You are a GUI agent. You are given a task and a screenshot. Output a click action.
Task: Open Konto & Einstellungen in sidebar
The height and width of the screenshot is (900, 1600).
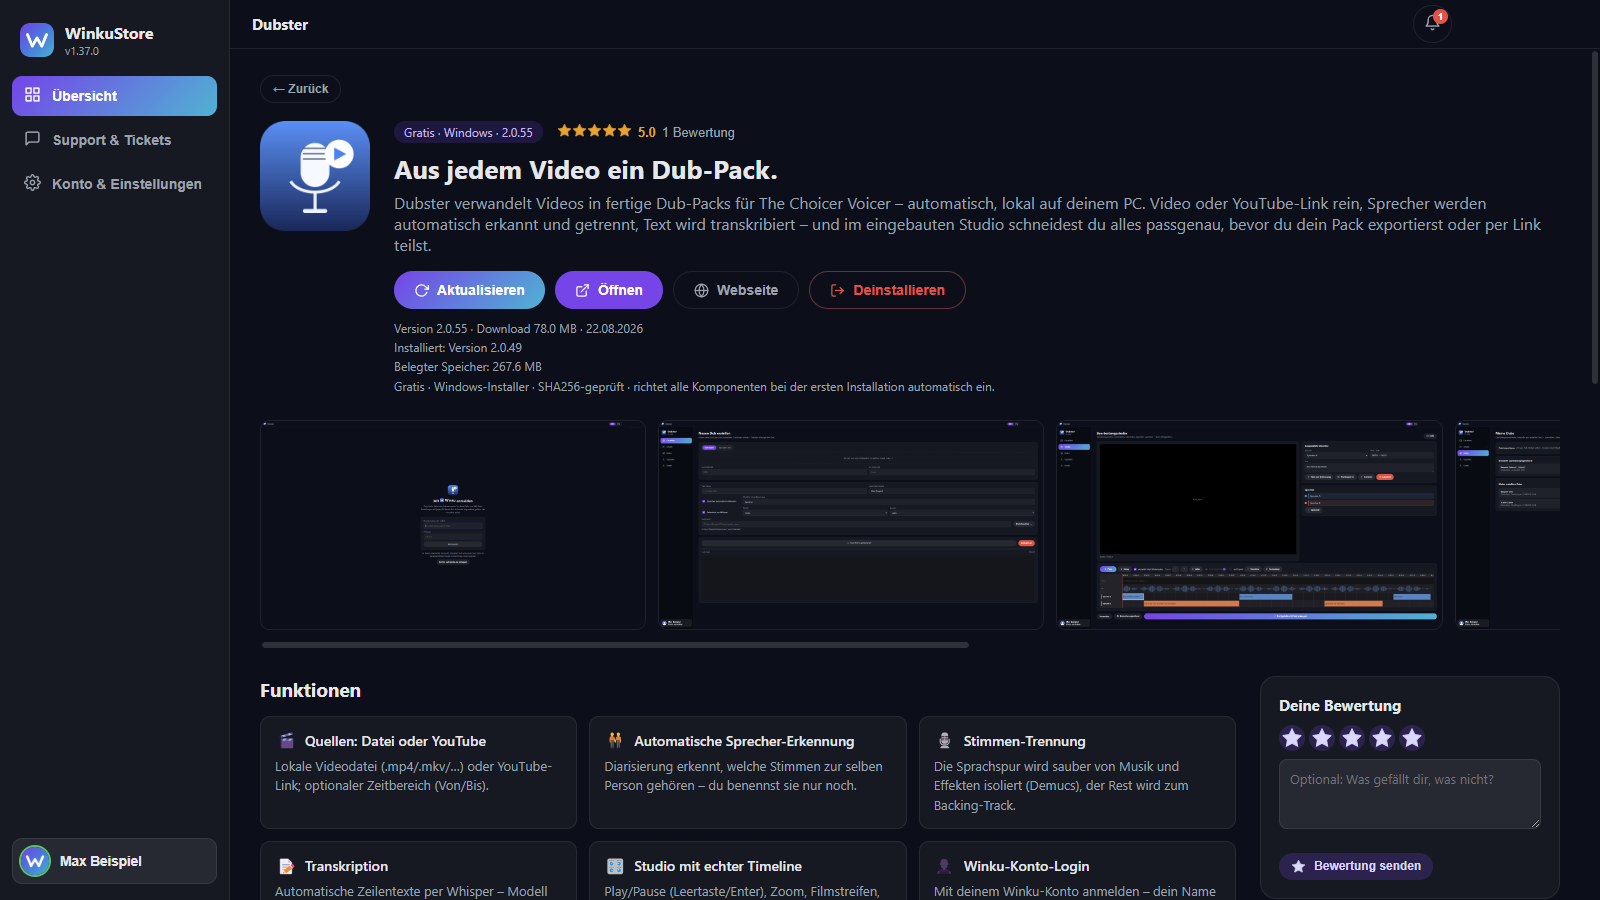[114, 184]
